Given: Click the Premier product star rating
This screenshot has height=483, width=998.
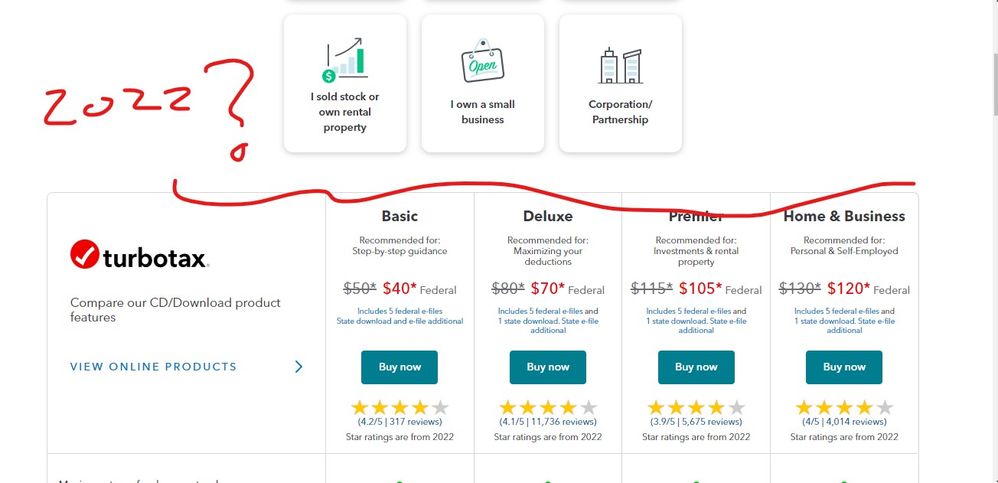Looking at the screenshot, I should (x=696, y=408).
